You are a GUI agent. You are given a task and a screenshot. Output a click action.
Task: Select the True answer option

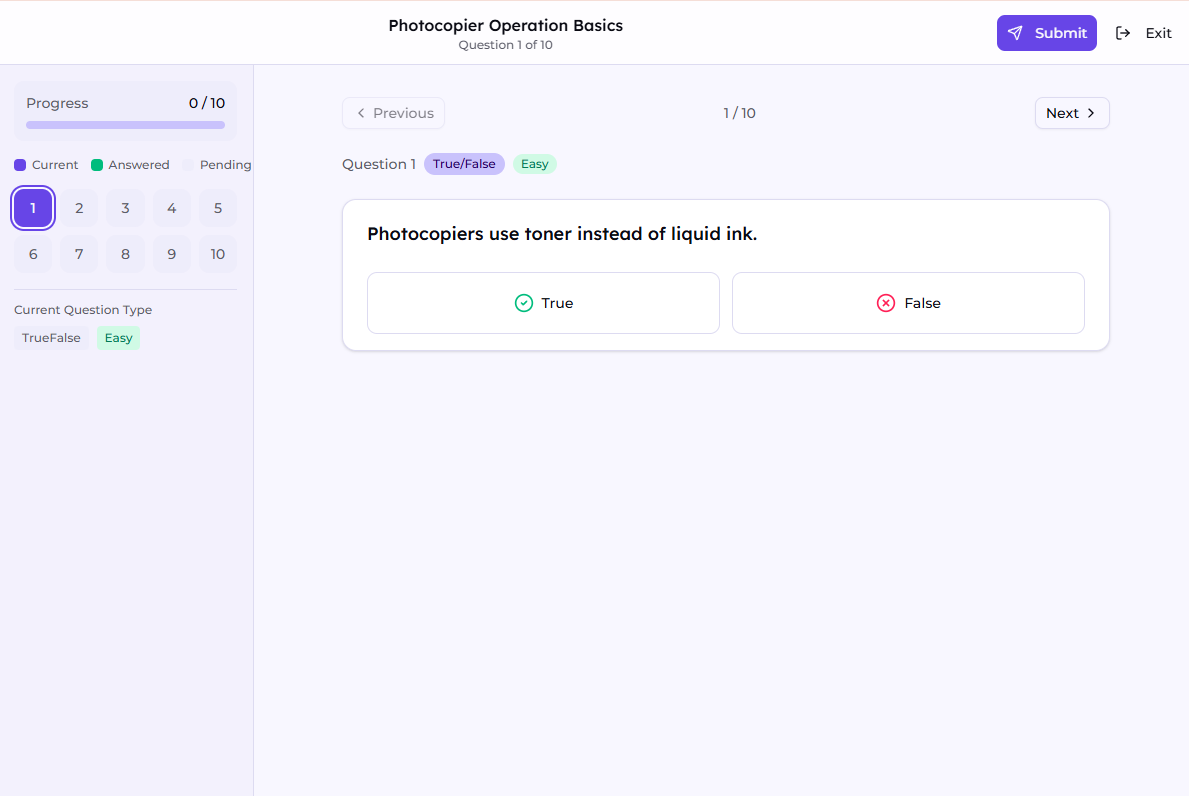coord(543,303)
